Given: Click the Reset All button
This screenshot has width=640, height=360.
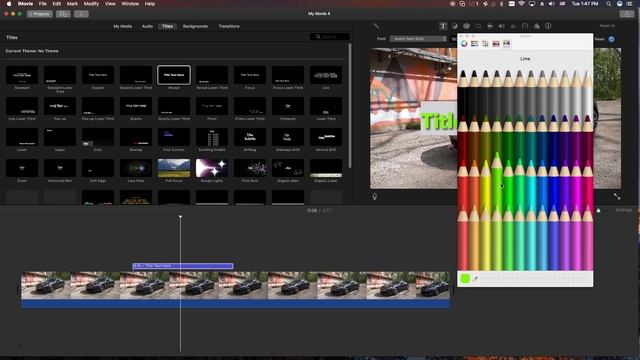Looking at the screenshot, I should pyautogui.click(x=607, y=26).
